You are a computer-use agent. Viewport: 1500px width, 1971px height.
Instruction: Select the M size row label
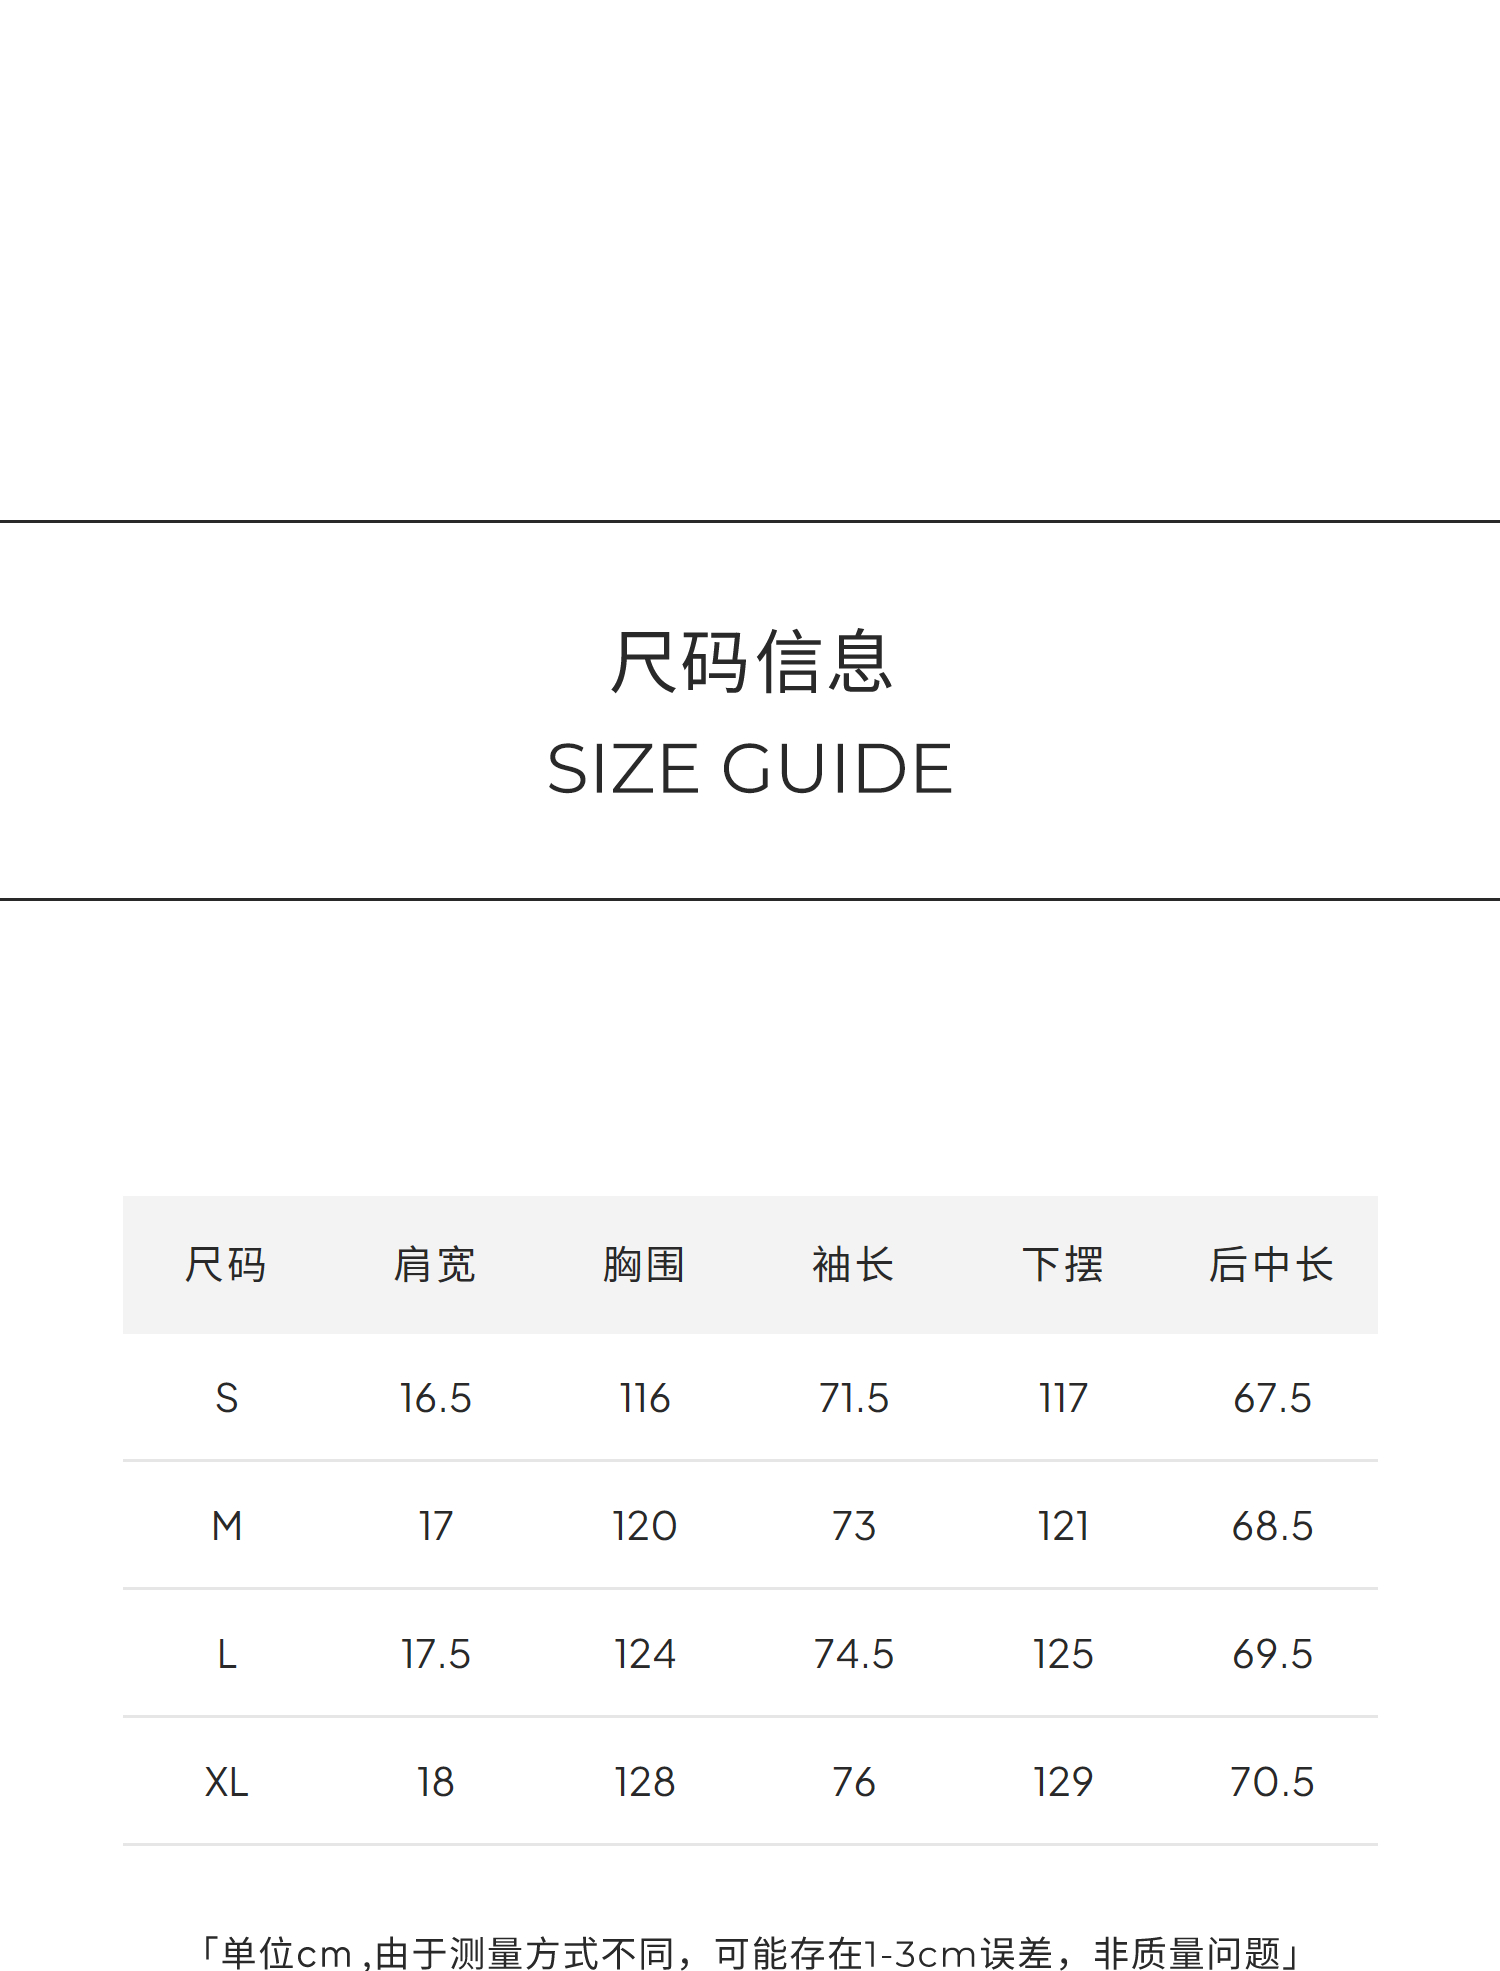227,1526
